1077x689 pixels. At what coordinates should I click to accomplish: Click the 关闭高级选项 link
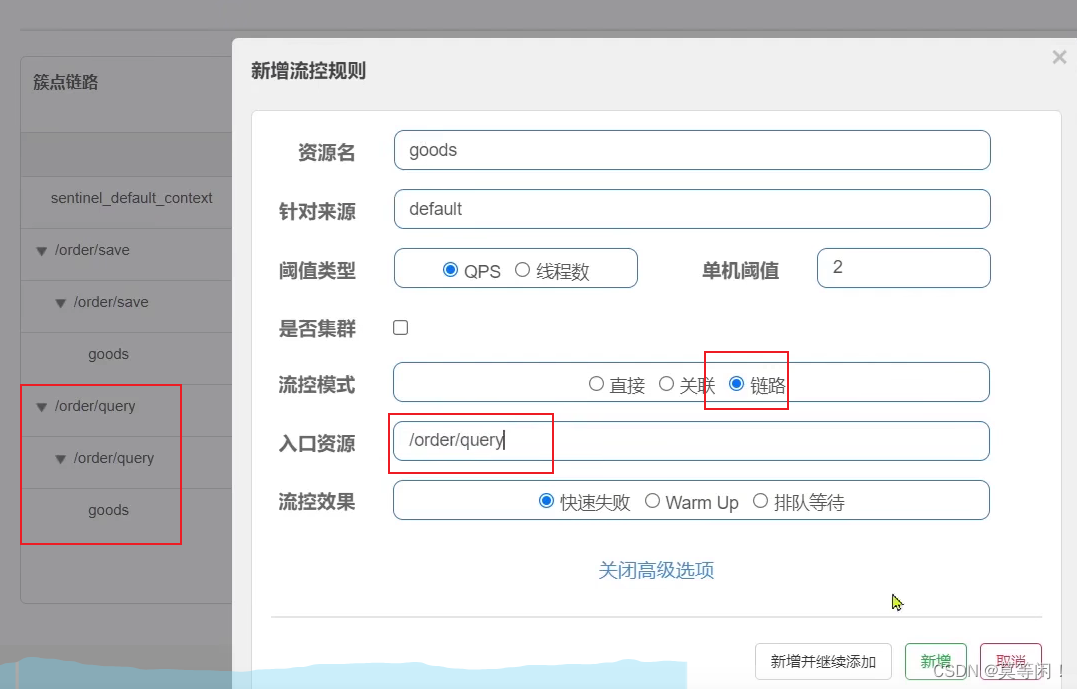[x=656, y=570]
